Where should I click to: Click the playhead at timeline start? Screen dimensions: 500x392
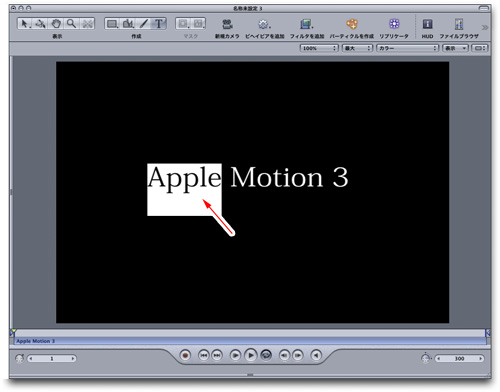[x=13, y=332]
